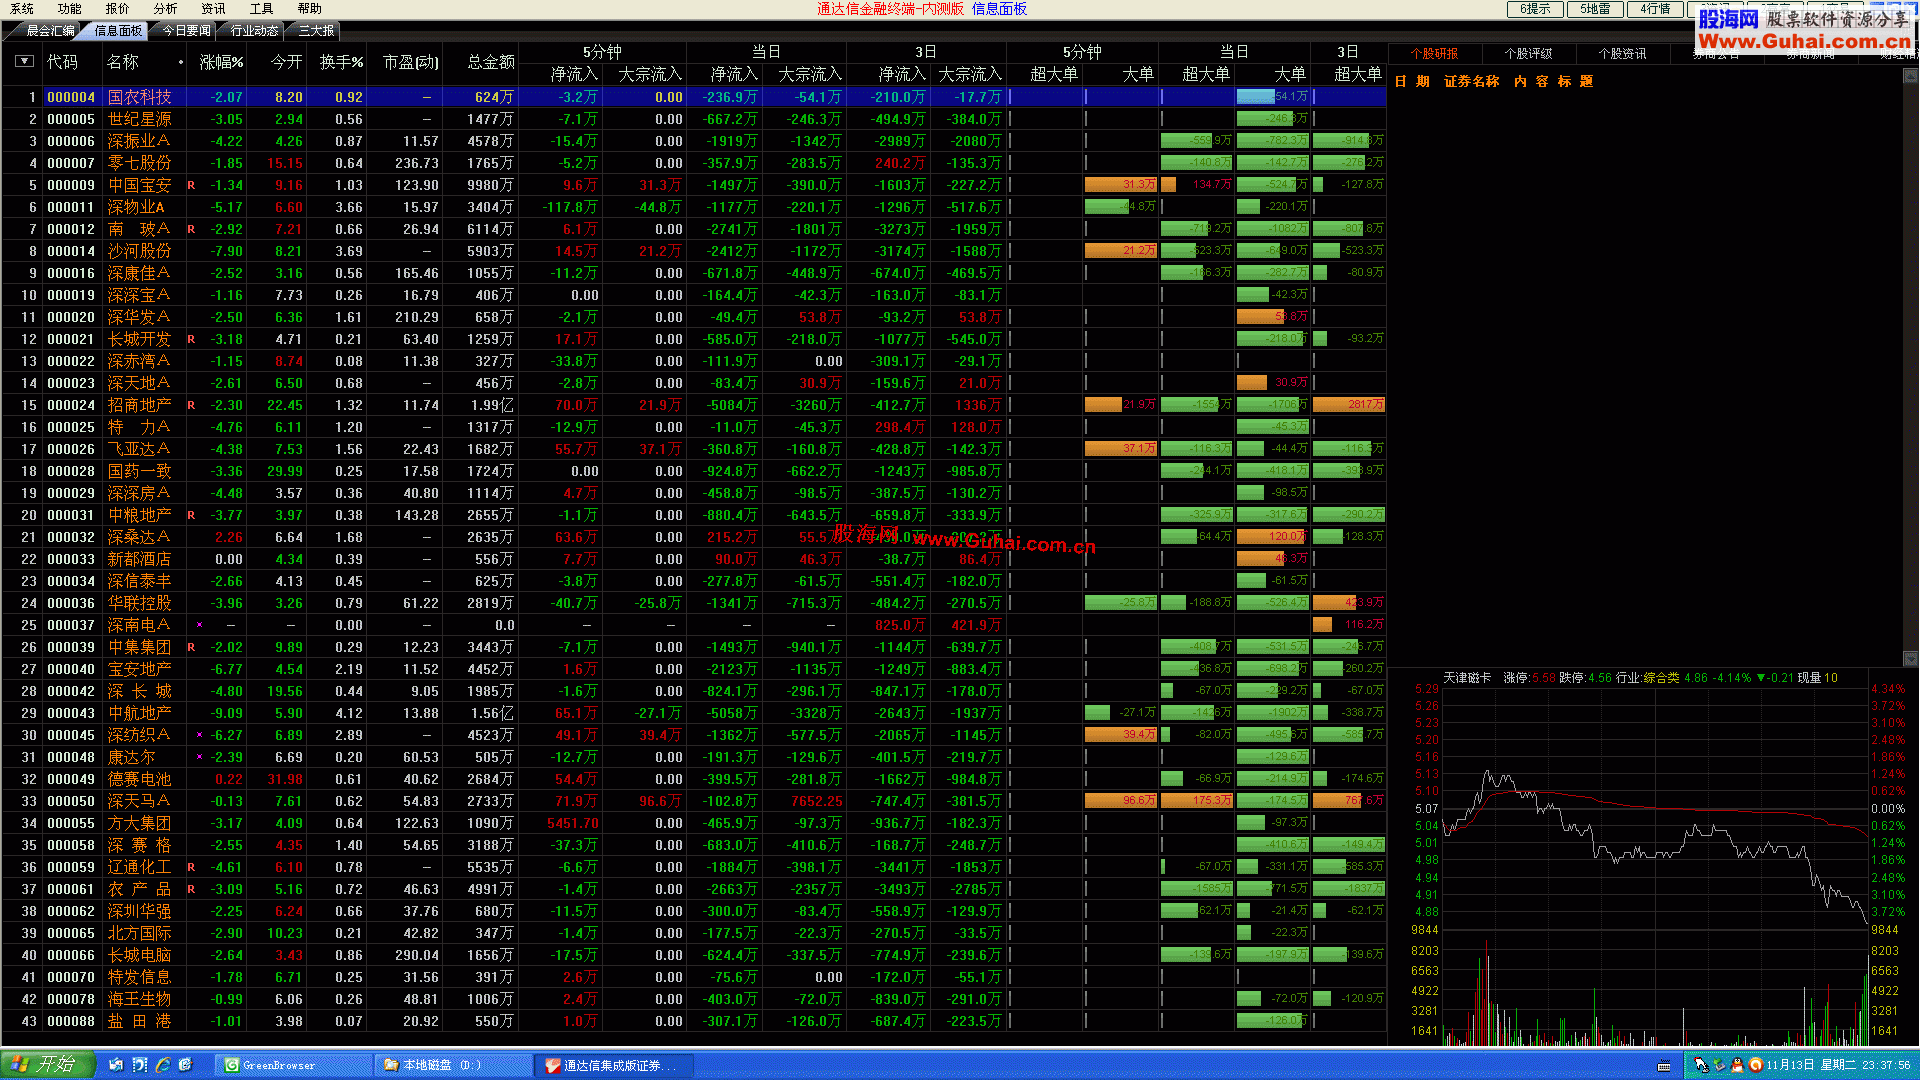
Task: Switch to the 三大报 tab
Action: coord(316,31)
